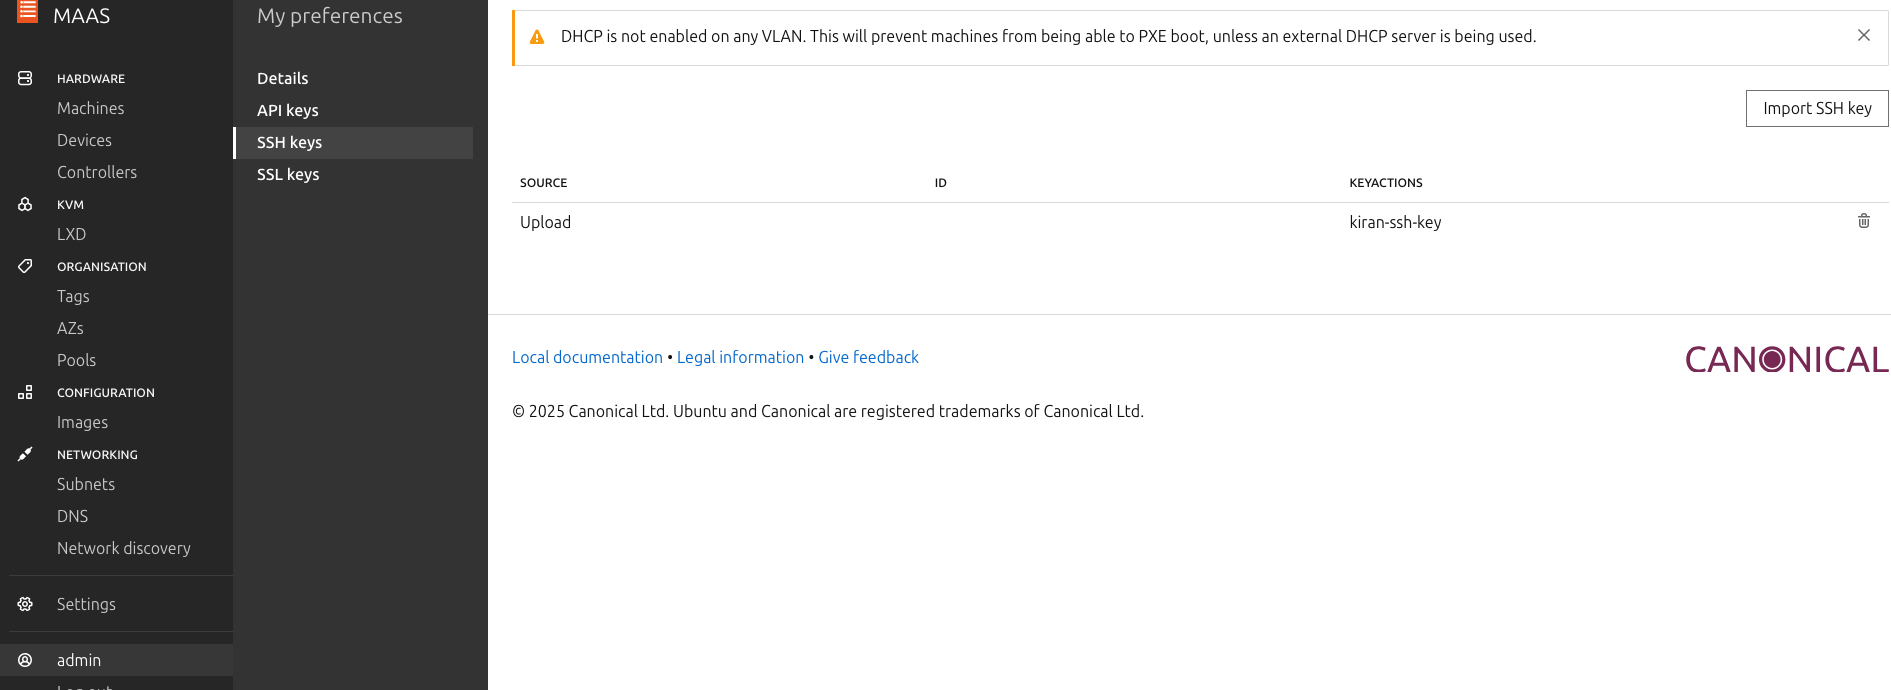The height and width of the screenshot is (690, 1891).
Task: Click the Configuration section icon
Action: tap(24, 392)
